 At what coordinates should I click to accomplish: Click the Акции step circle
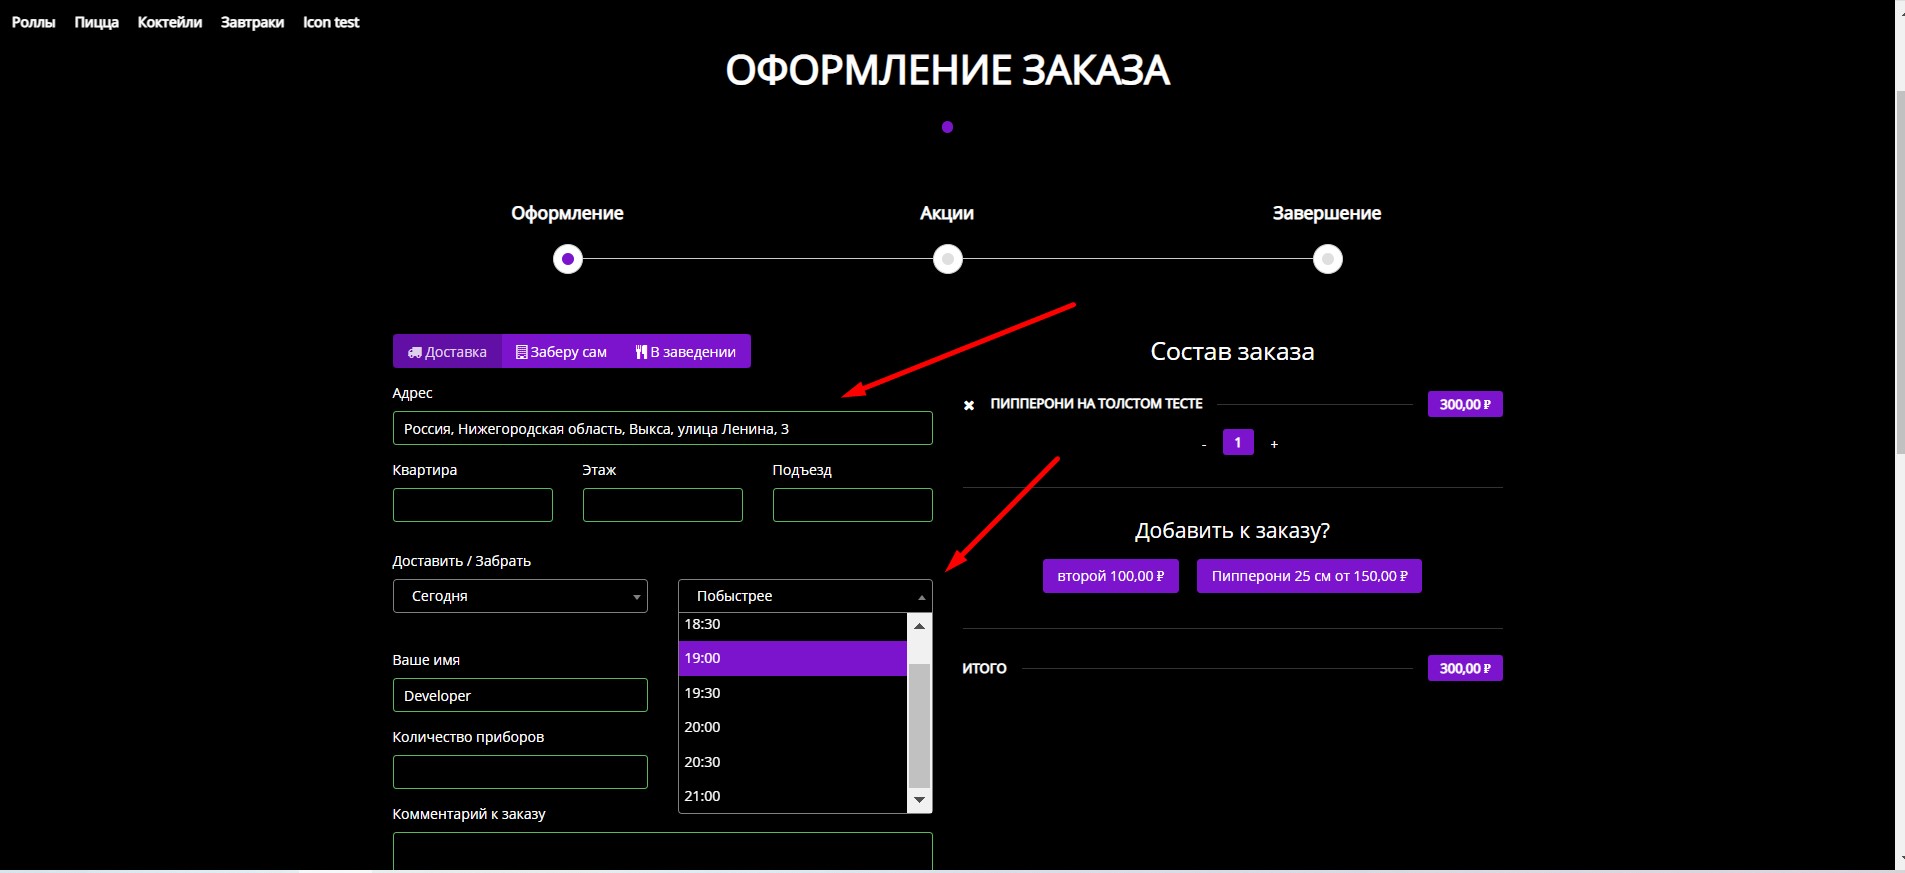click(948, 259)
